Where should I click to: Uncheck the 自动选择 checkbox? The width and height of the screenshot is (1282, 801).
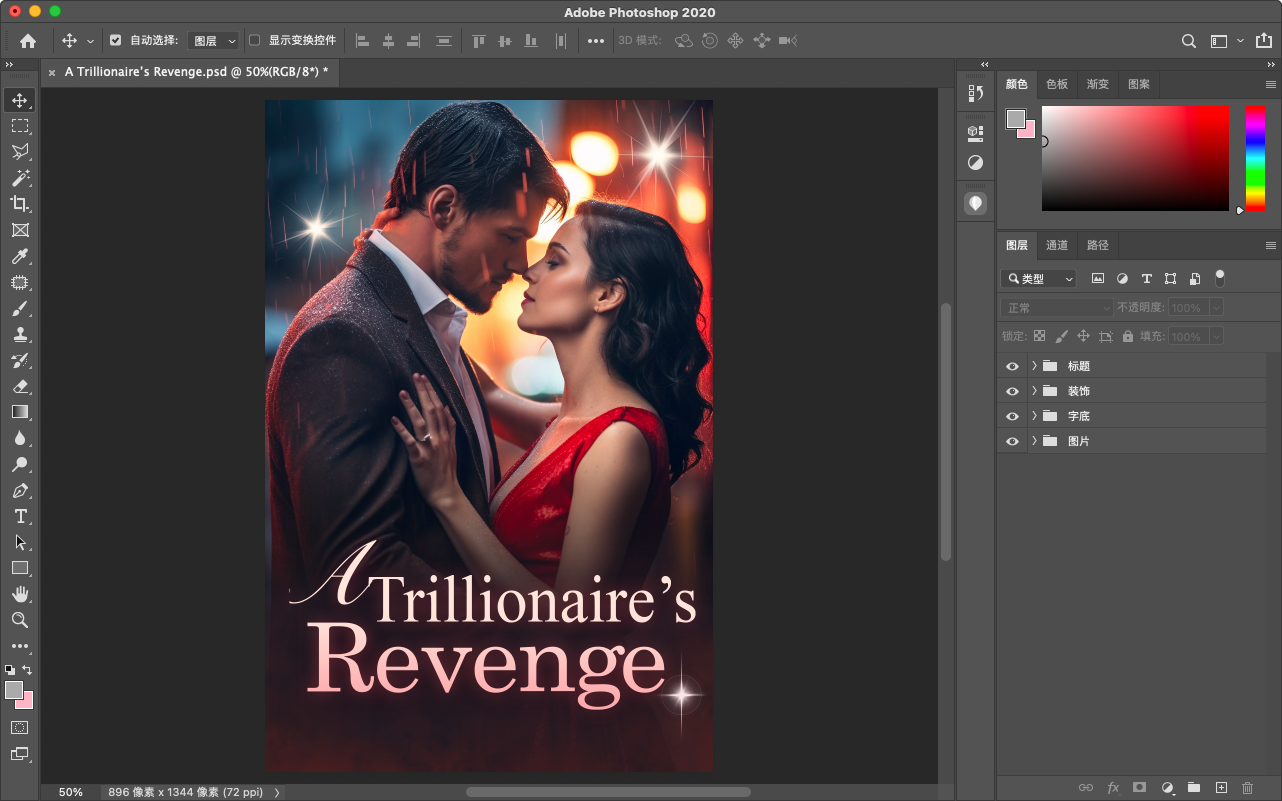[115, 41]
